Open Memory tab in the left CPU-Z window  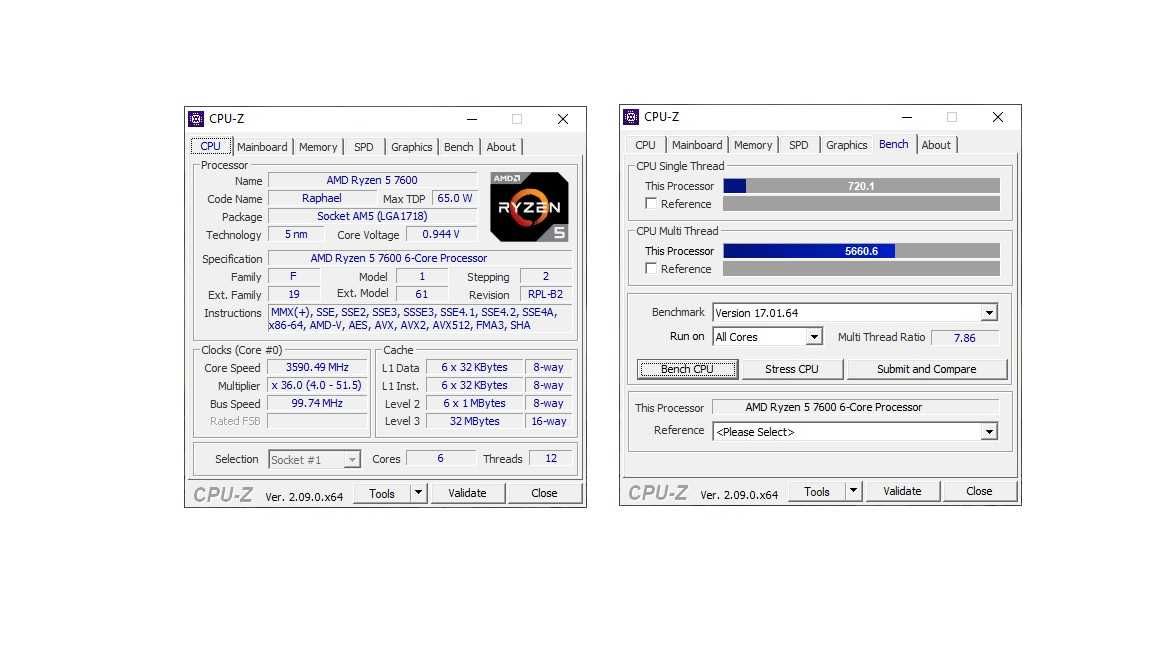click(x=318, y=147)
